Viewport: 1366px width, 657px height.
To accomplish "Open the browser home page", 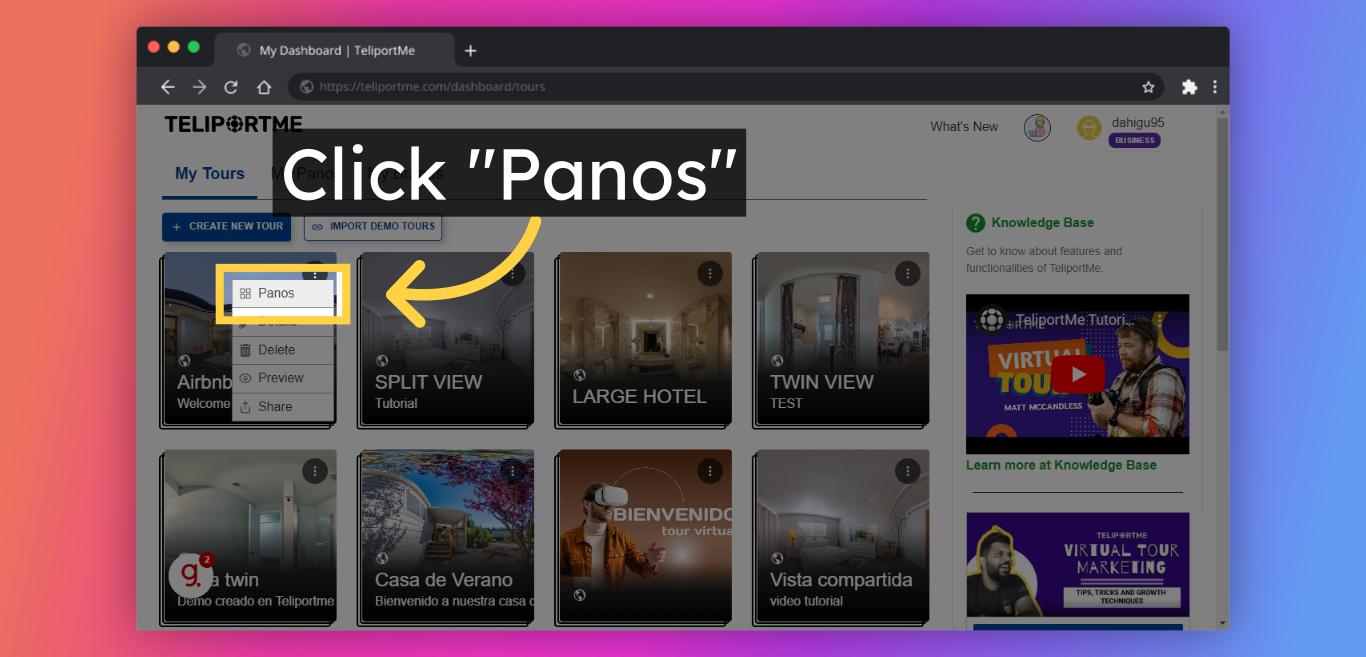I will [x=264, y=87].
